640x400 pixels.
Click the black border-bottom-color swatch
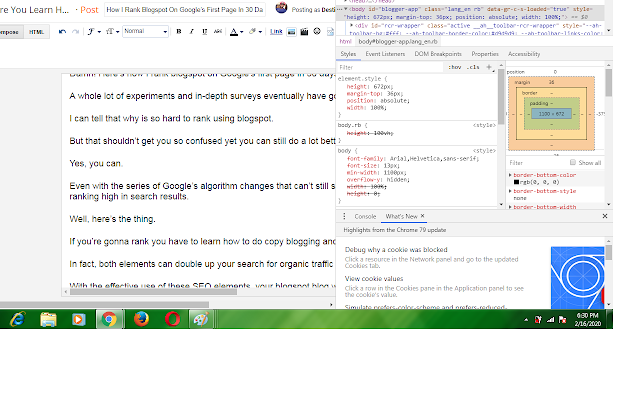[x=516, y=182]
